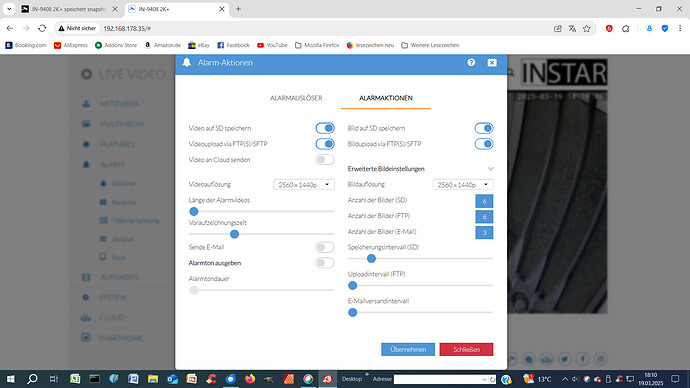
Task: Click the Übernehmen button
Action: (408, 349)
